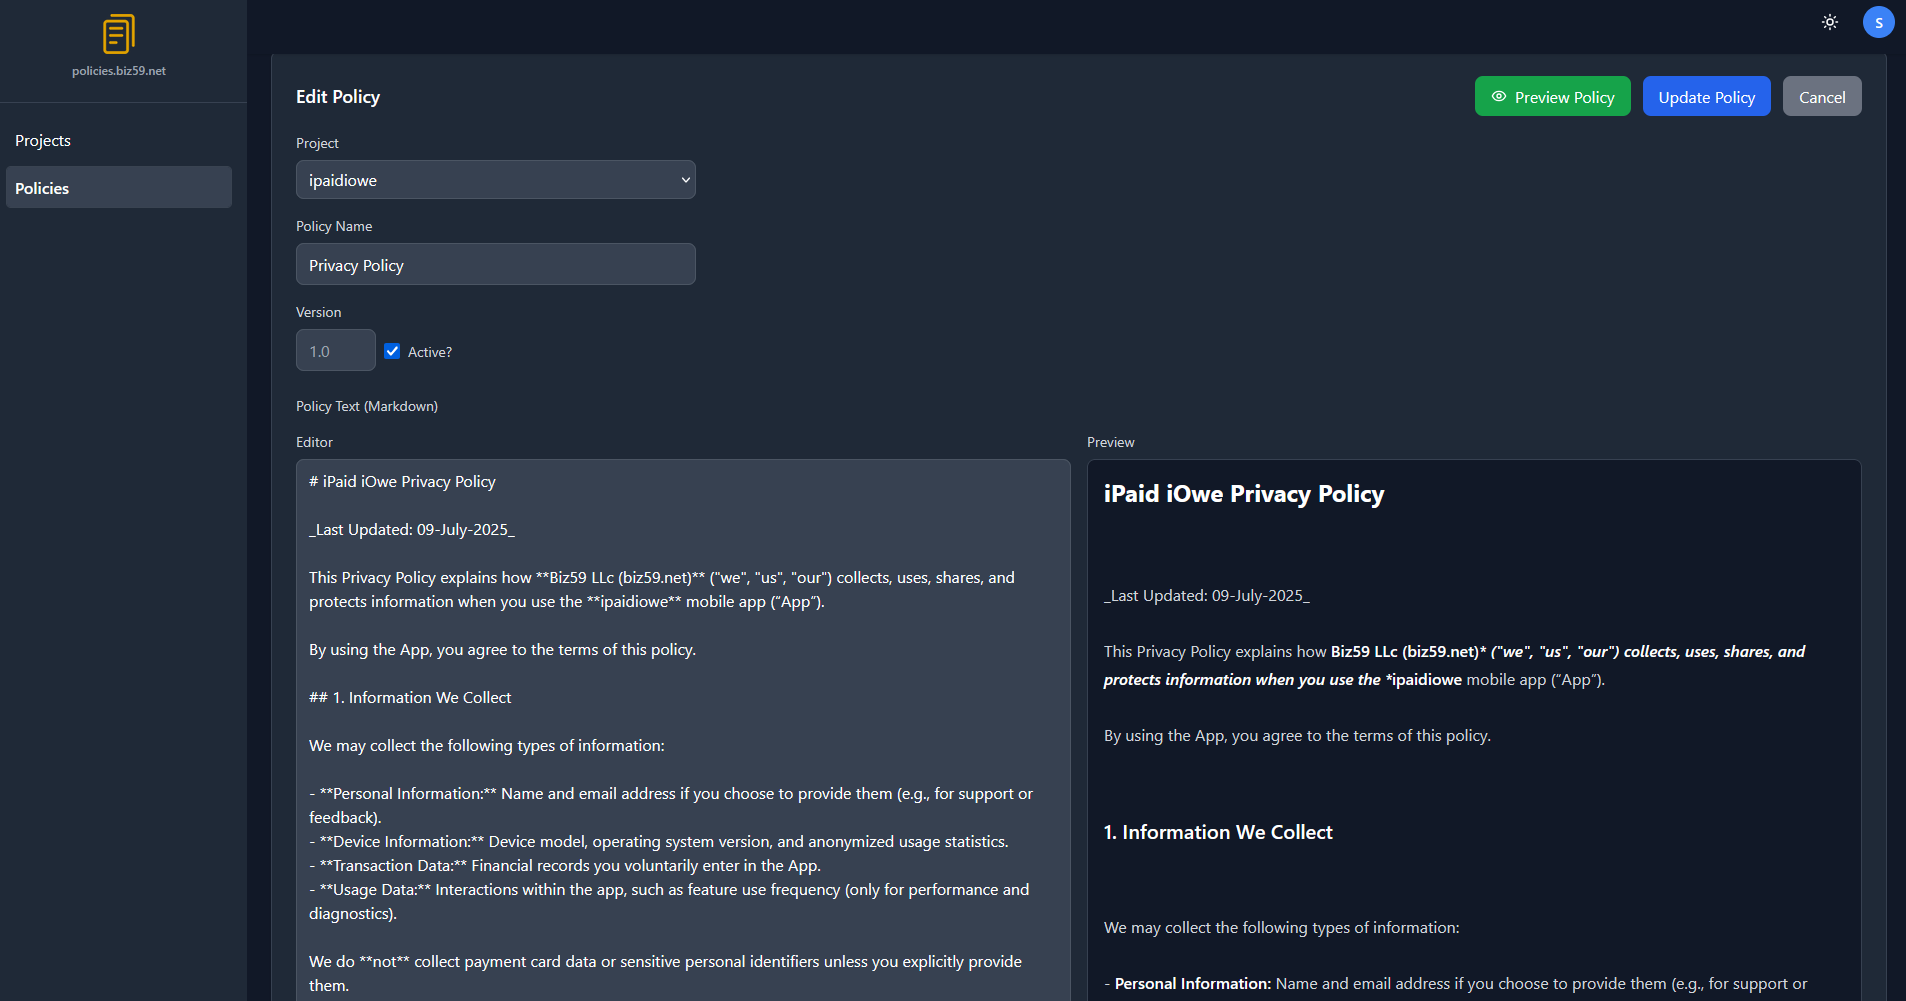
Task: Select the Edit Policy page heading
Action: tap(337, 96)
